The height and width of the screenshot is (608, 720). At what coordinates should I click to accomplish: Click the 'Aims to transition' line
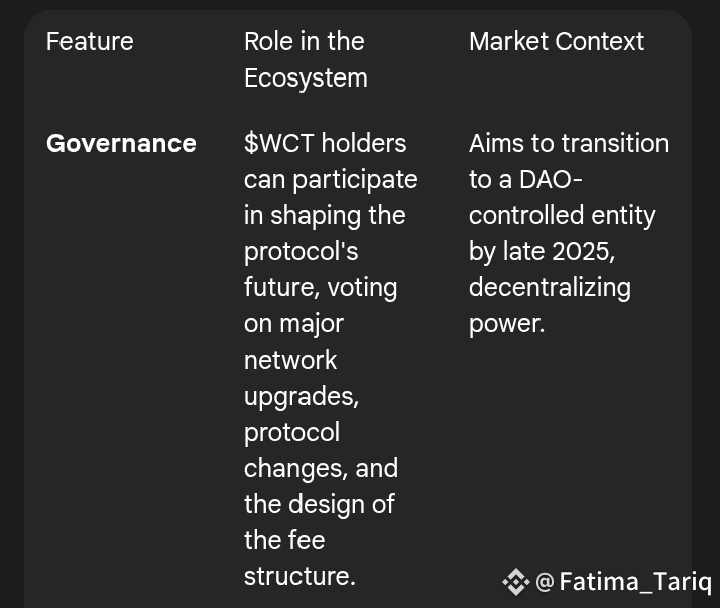point(569,143)
